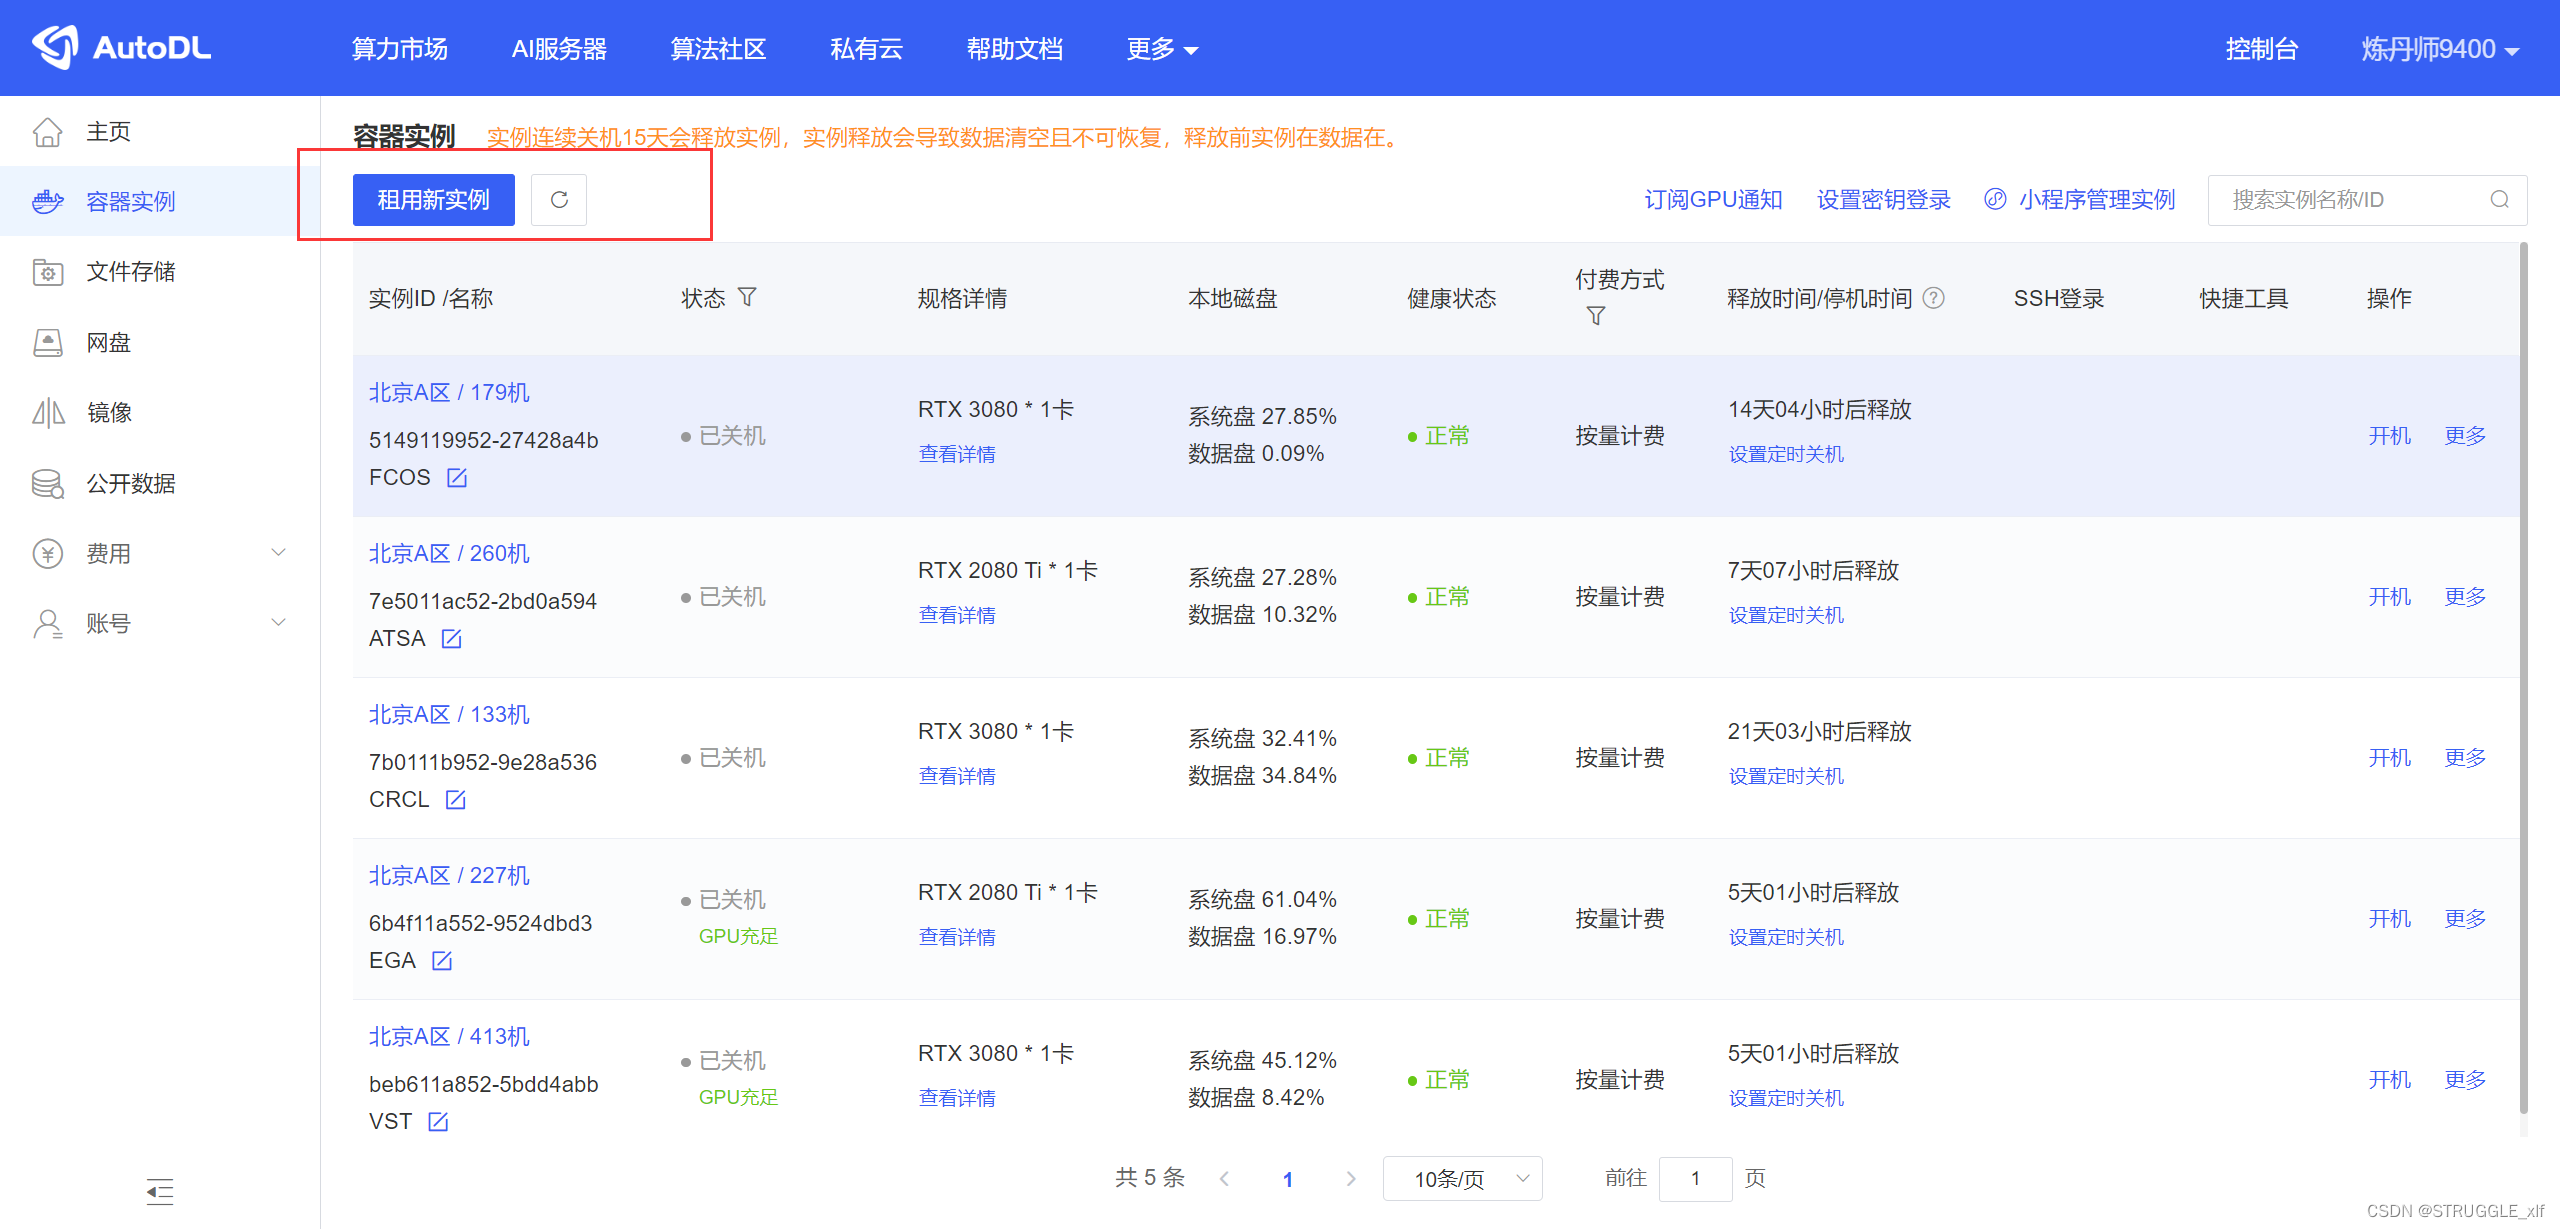Open the 炼丹师9400 user dropdown
Viewport: 2560px width, 1229px height.
[2440, 49]
